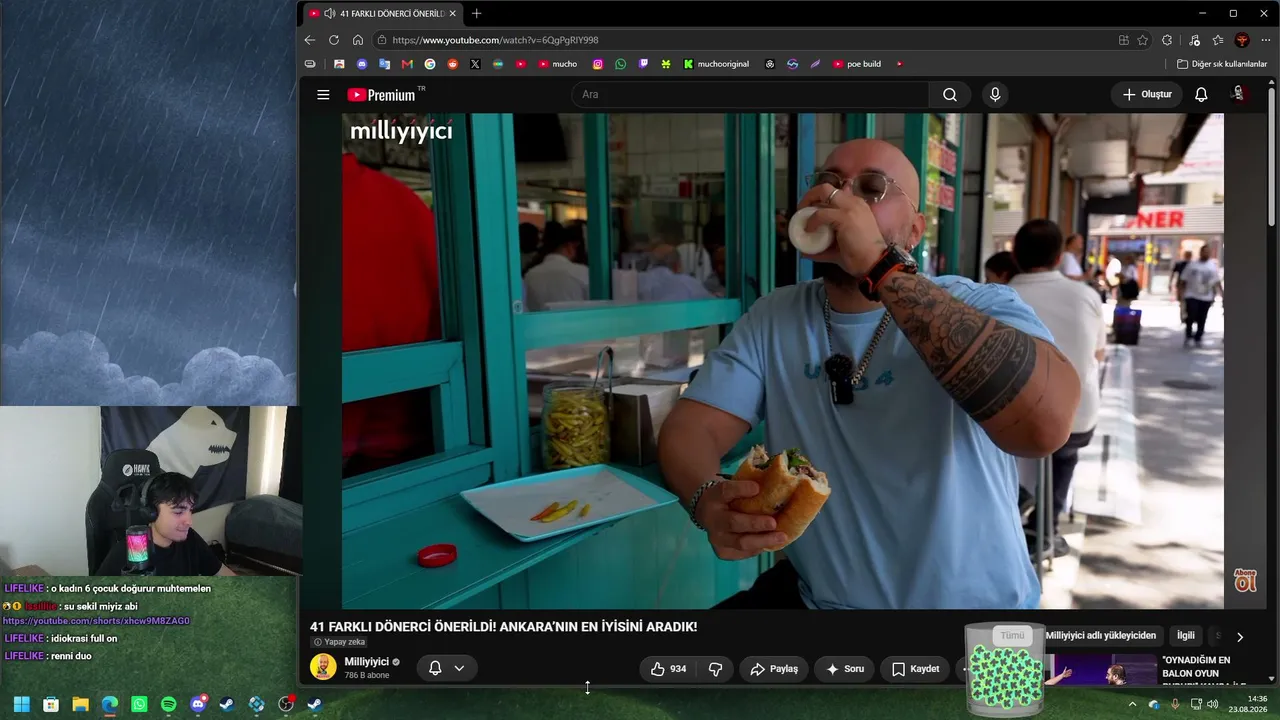Open Spotify from the taskbar
Image resolution: width=1280 pixels, height=720 pixels.
pos(168,704)
